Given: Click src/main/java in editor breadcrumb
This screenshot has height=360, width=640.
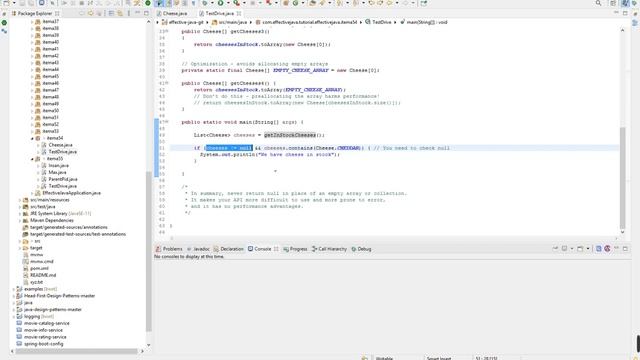Looking at the screenshot, I should point(233,22).
